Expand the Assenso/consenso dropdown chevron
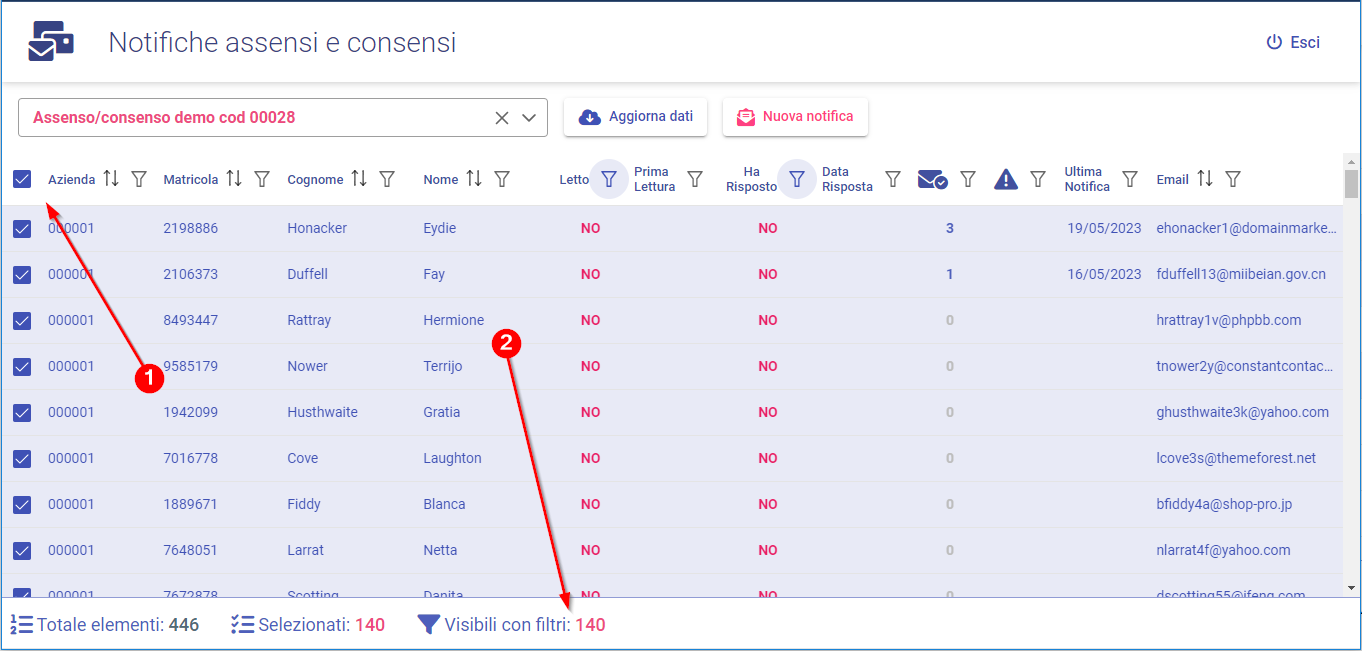 530,118
